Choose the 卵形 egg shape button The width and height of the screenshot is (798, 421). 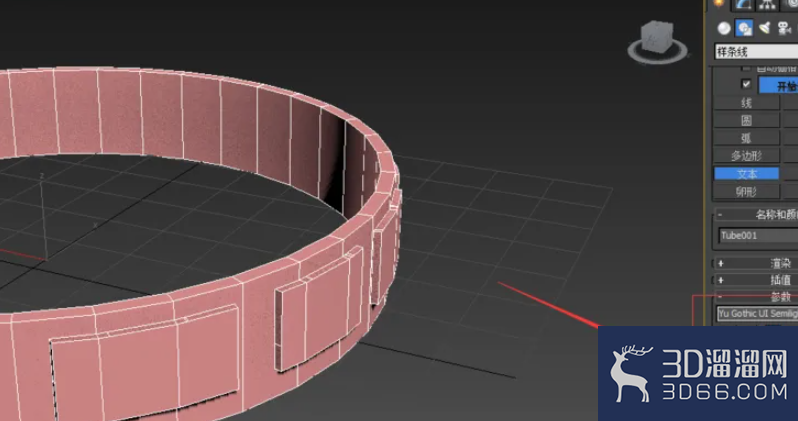click(747, 191)
